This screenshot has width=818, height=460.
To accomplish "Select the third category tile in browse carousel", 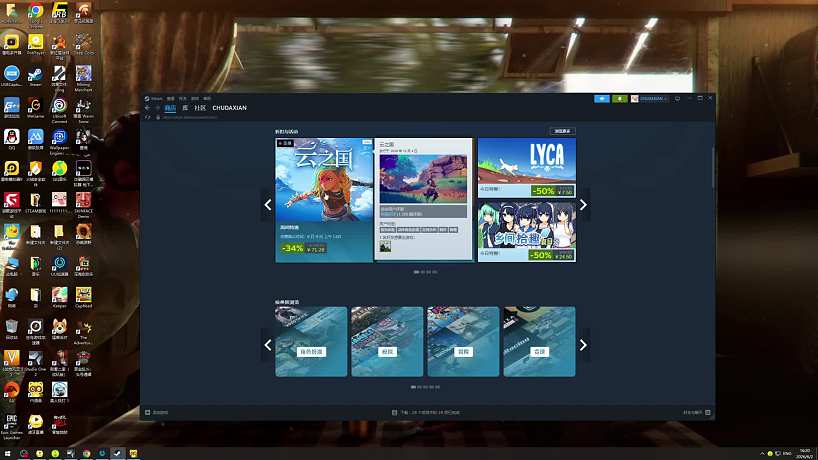I will (463, 342).
